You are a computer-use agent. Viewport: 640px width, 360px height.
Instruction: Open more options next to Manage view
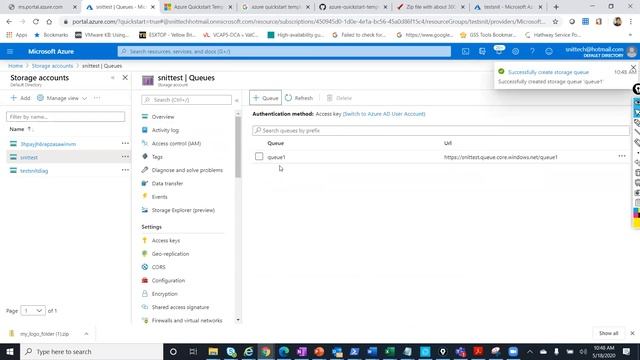tap(97, 98)
